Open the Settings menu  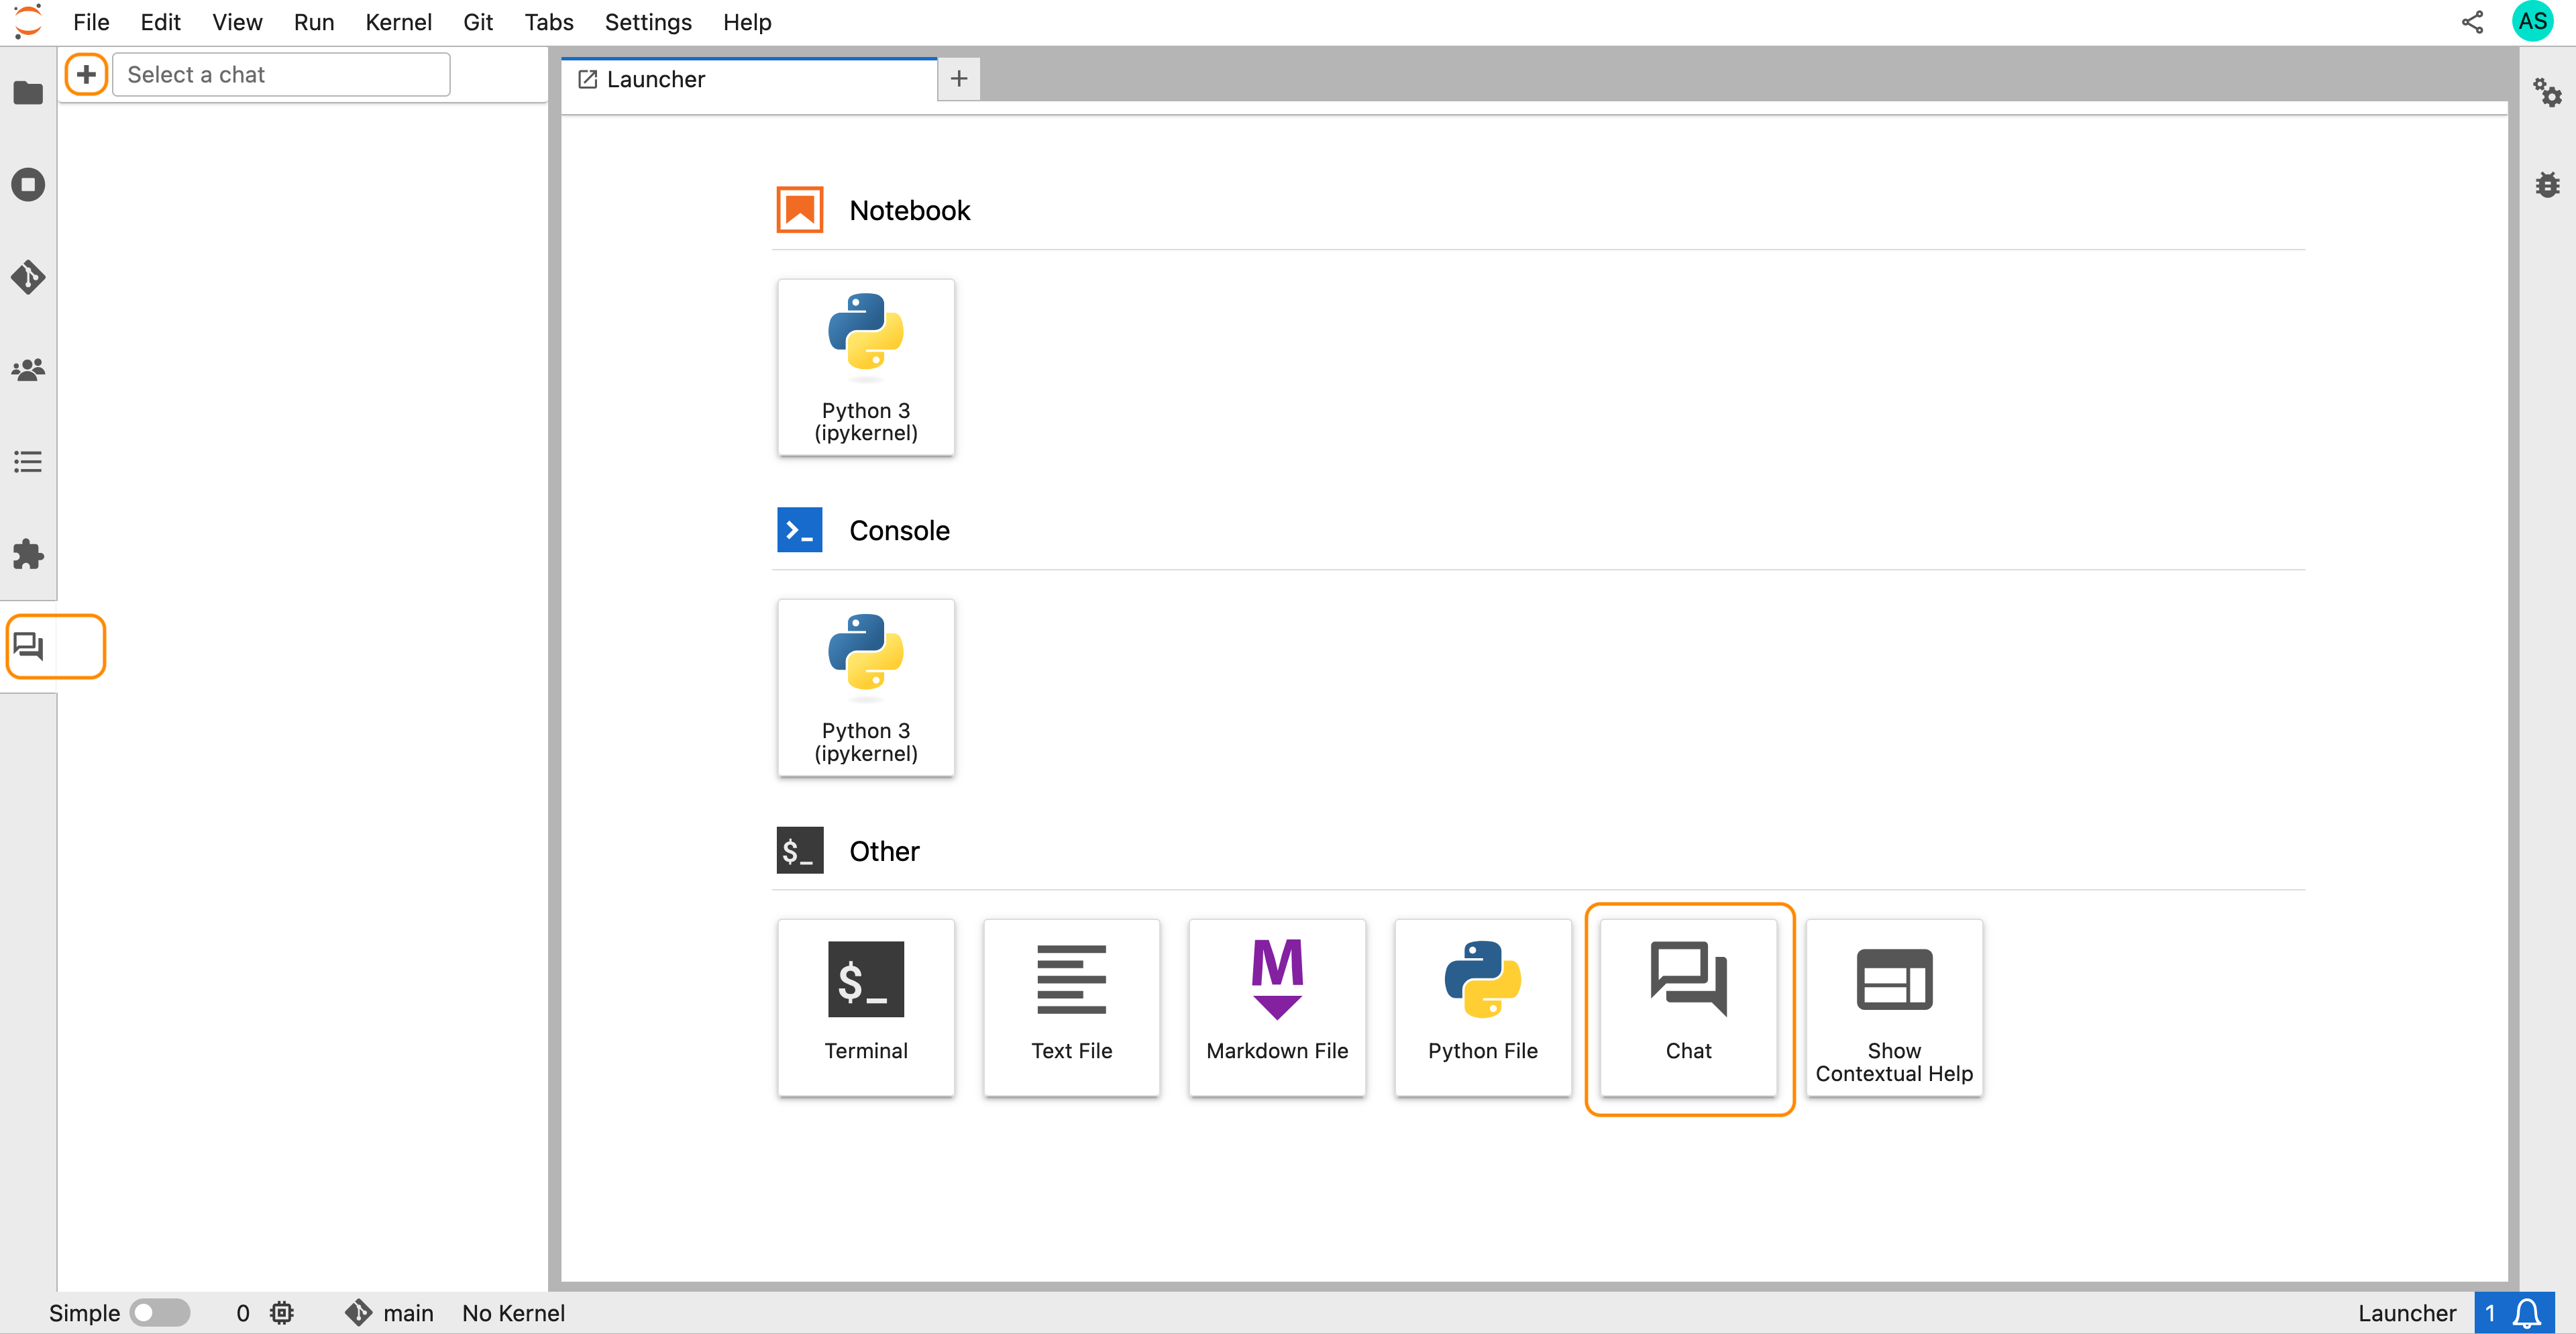point(648,22)
